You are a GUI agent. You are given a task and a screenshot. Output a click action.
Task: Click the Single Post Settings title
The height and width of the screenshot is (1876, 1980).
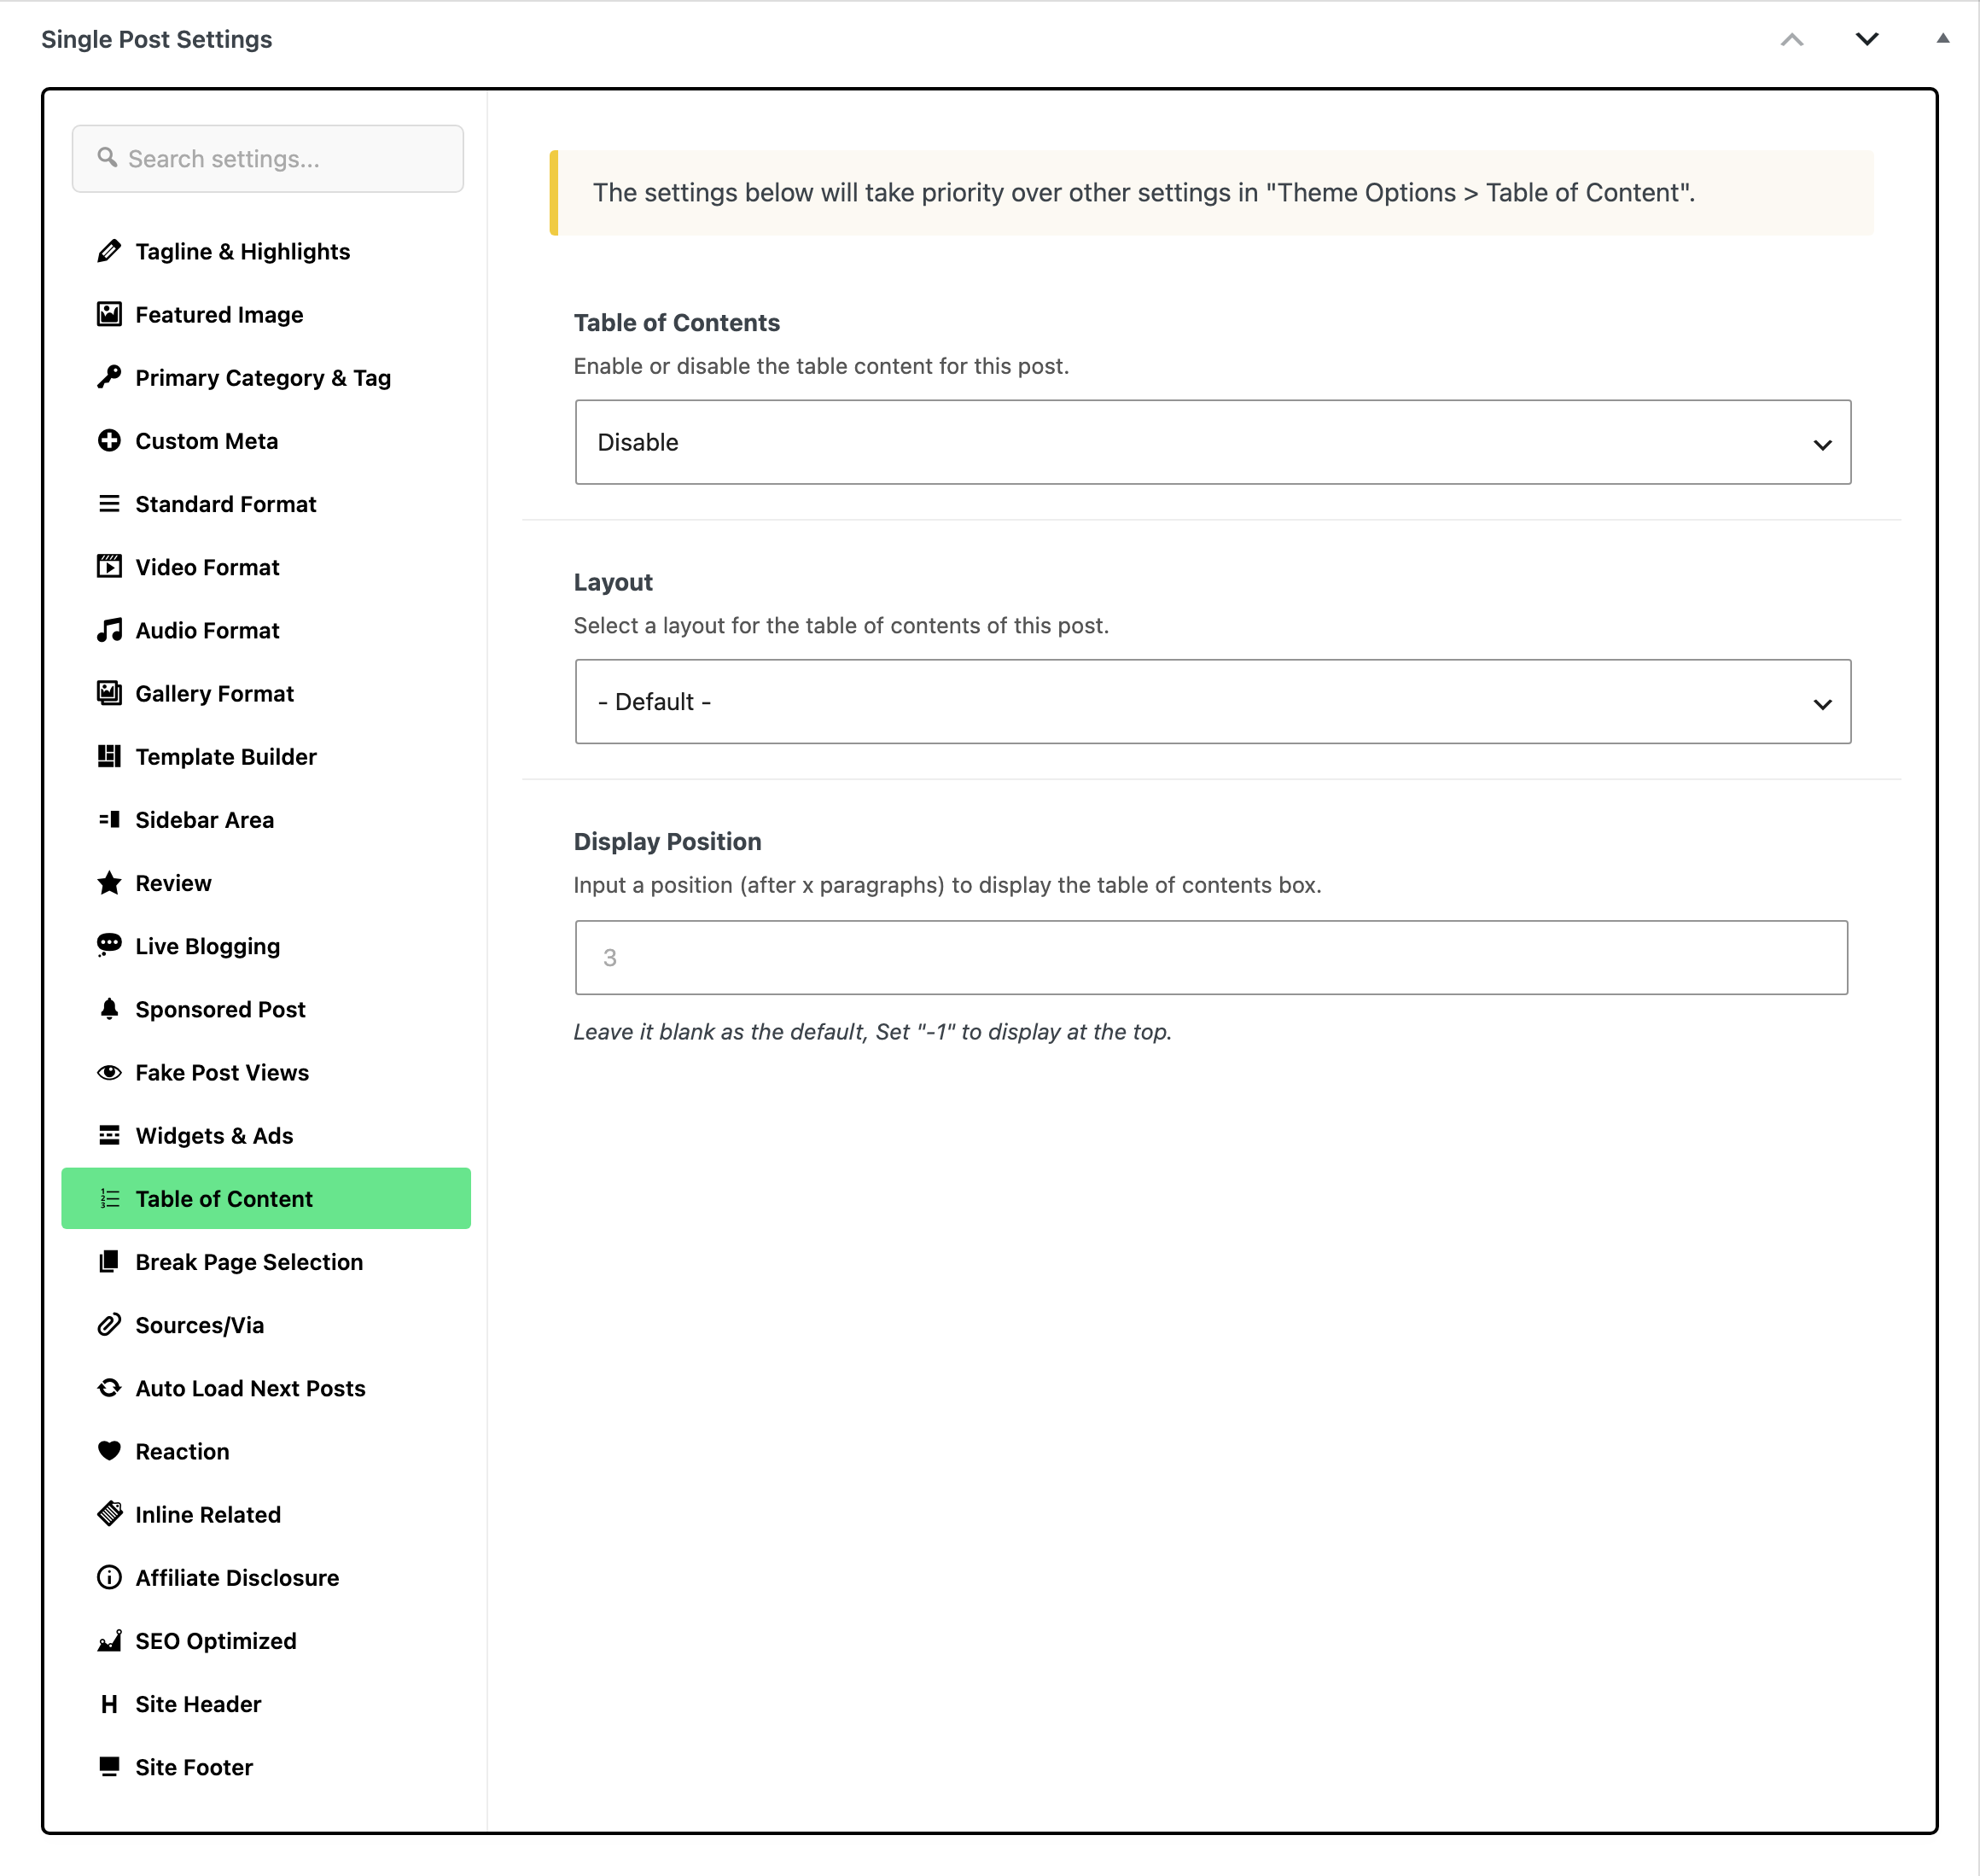point(157,39)
